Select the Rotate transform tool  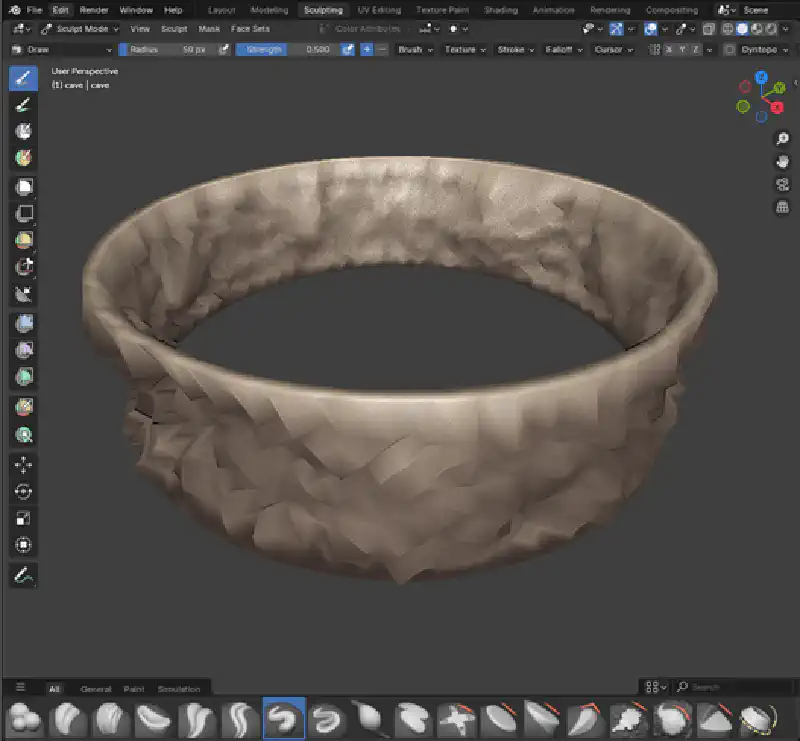click(24, 492)
